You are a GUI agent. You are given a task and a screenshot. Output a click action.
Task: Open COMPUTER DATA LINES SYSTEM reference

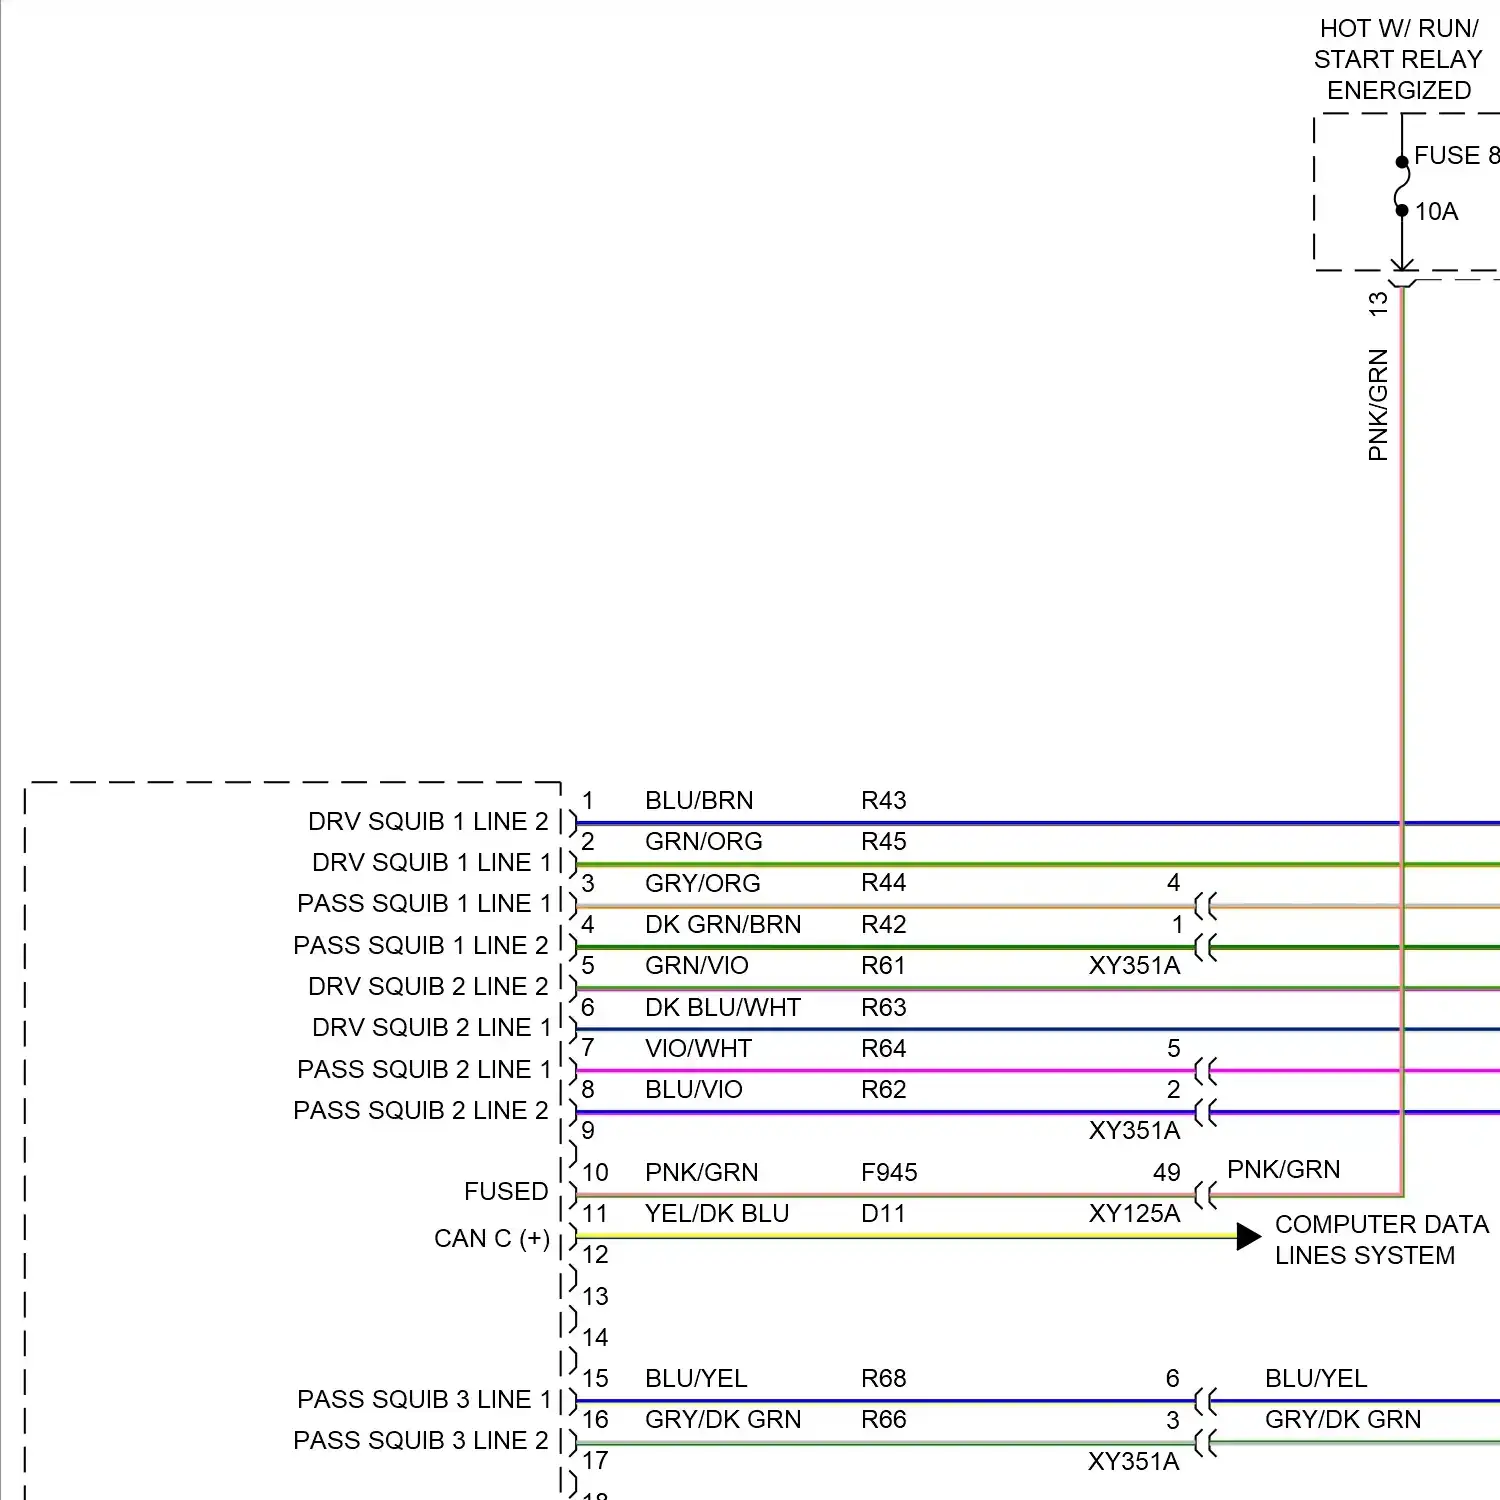(1382, 1240)
